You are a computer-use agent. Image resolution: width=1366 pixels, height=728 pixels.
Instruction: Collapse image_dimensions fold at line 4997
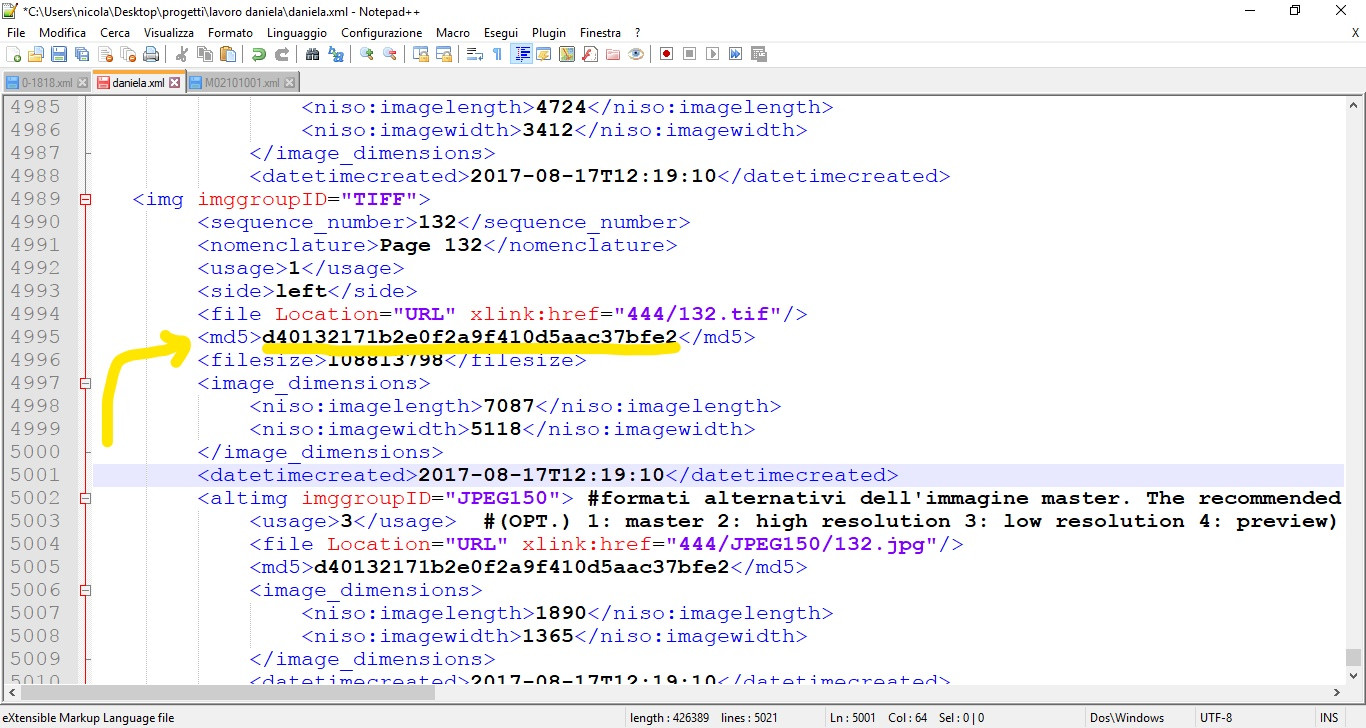(86, 383)
